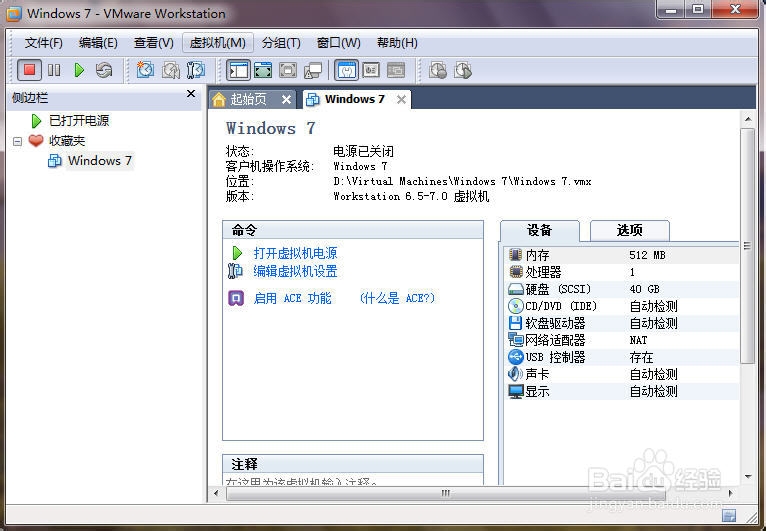
Task: Click the appliance view toolbar icon
Action: [371, 70]
